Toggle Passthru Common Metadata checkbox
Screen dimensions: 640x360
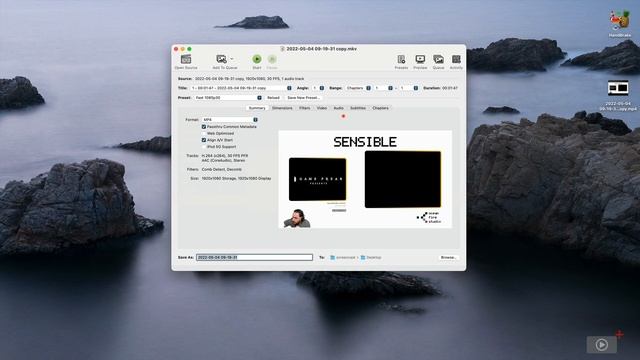(x=204, y=127)
